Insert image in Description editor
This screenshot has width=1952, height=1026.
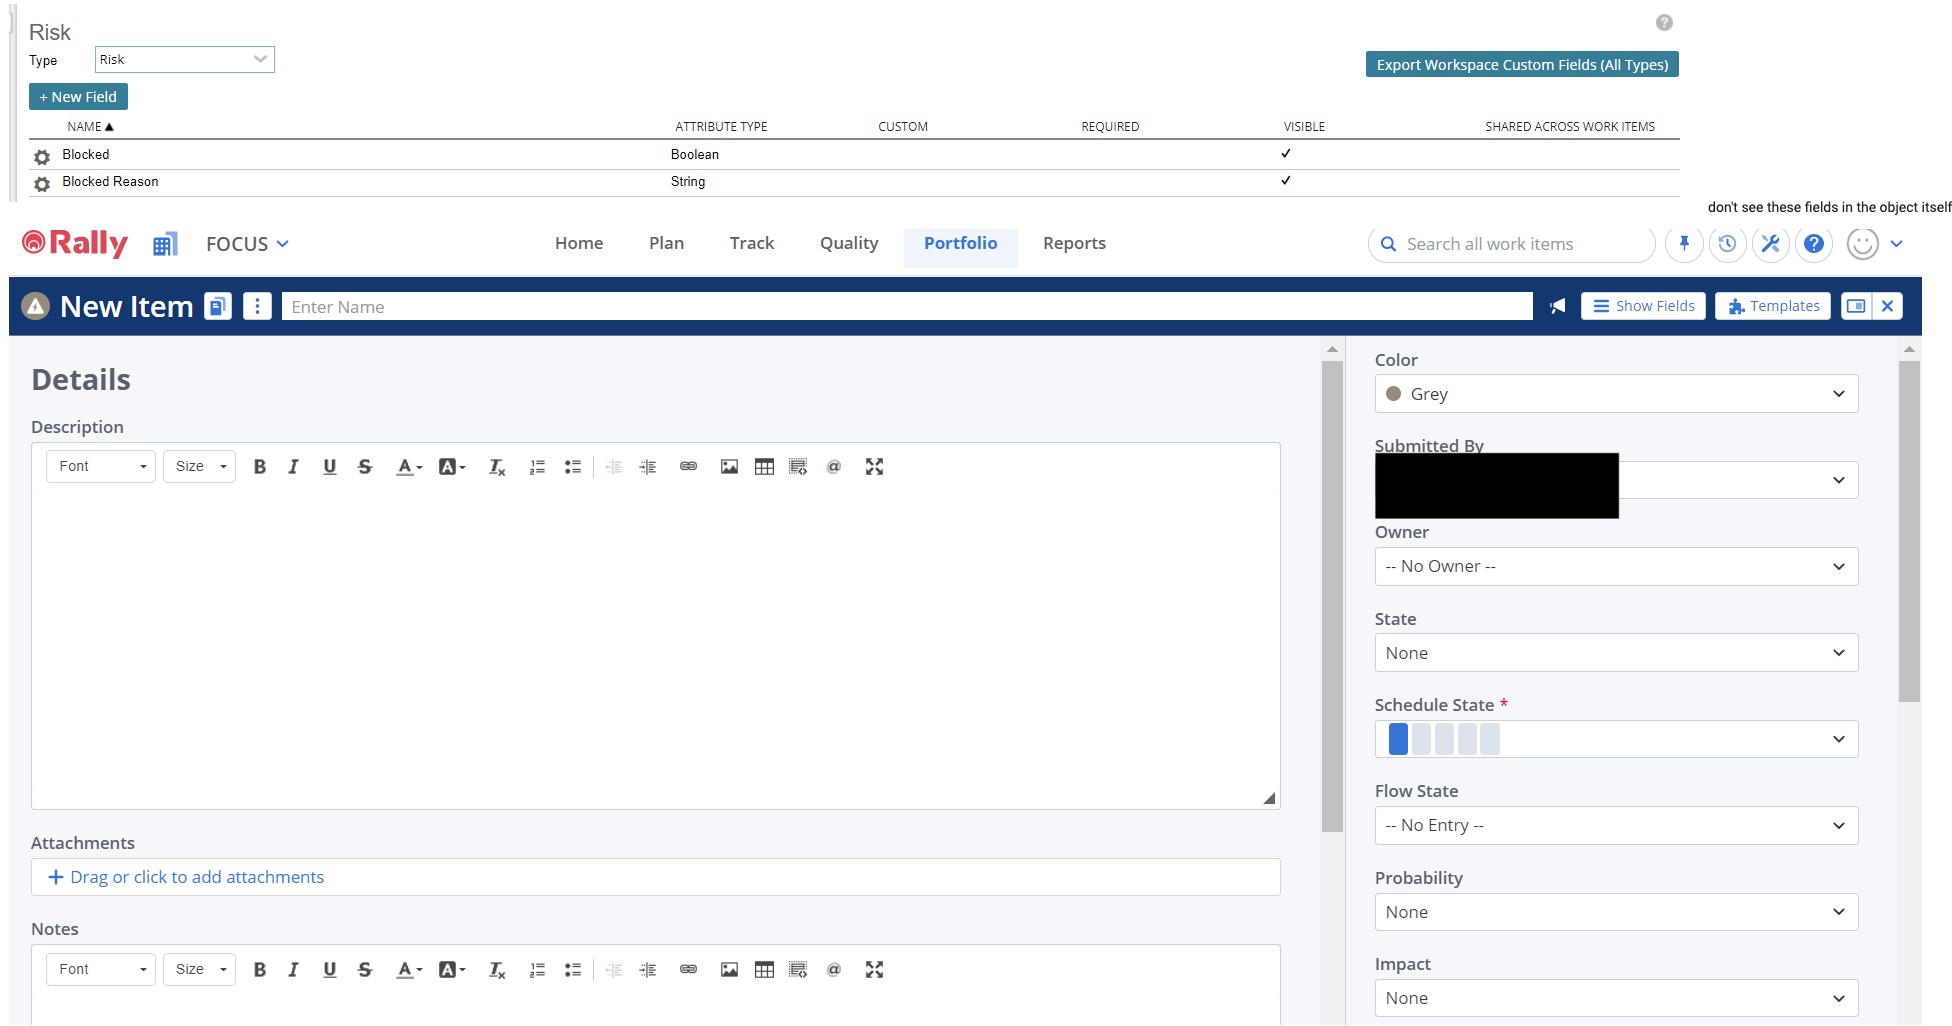click(x=729, y=467)
